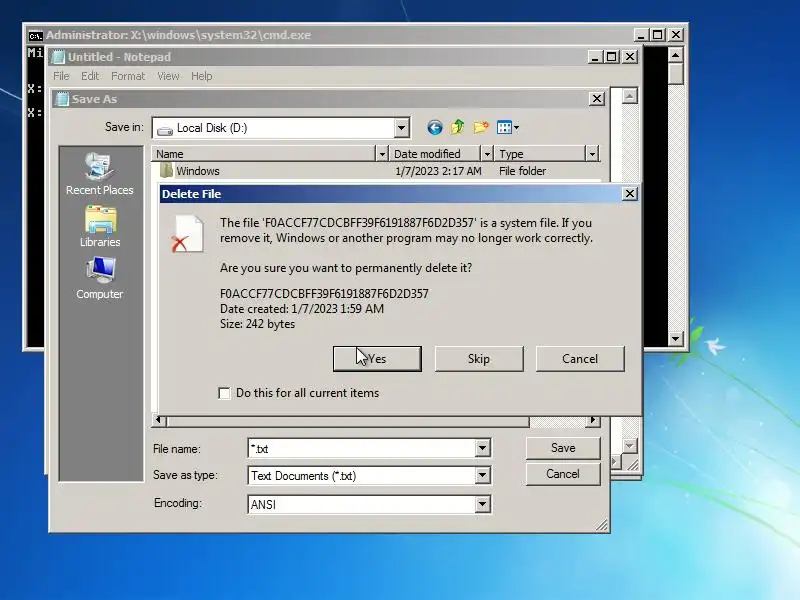Viewport: 800px width, 600px height.
Task: Click the file list horizontal scrollbar track
Action: (557, 421)
